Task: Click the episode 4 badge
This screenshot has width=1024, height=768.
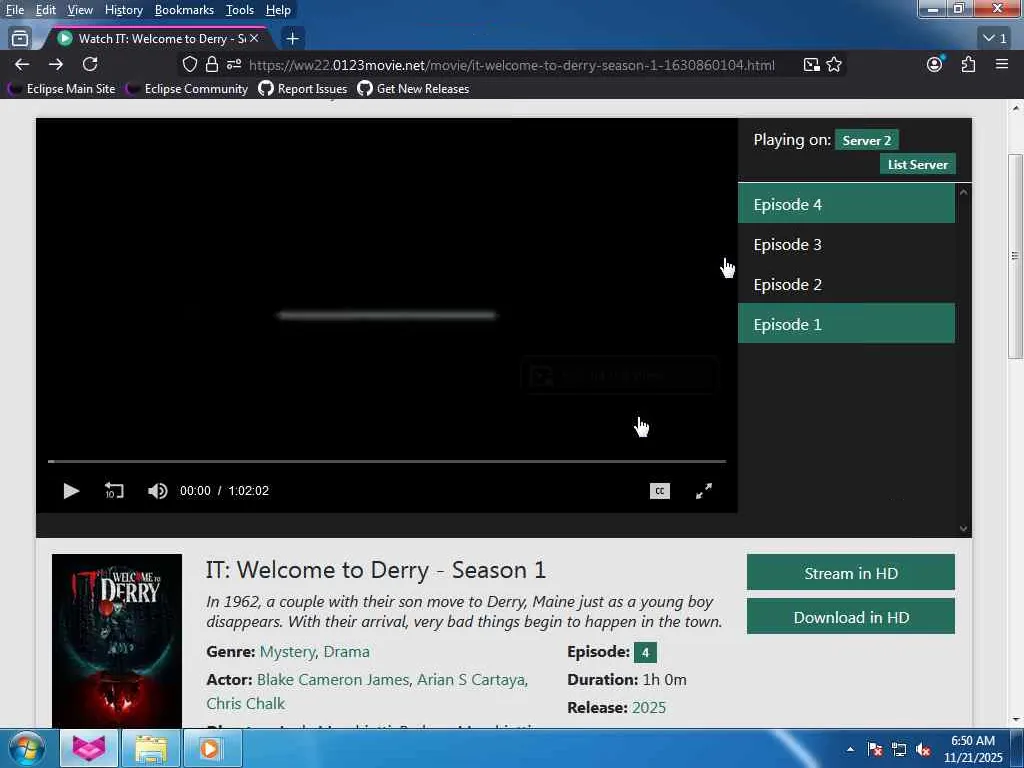Action: click(x=645, y=652)
